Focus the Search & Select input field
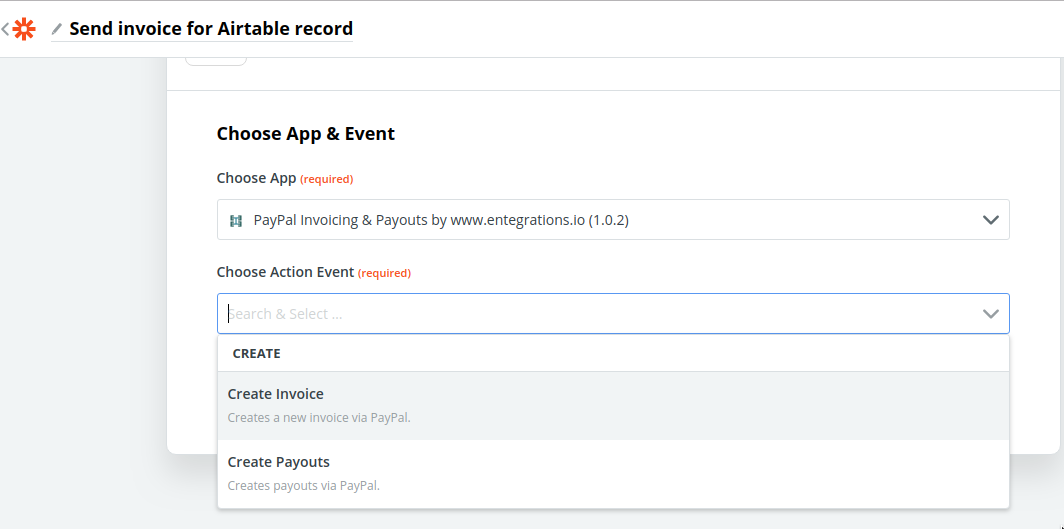 (x=601, y=313)
